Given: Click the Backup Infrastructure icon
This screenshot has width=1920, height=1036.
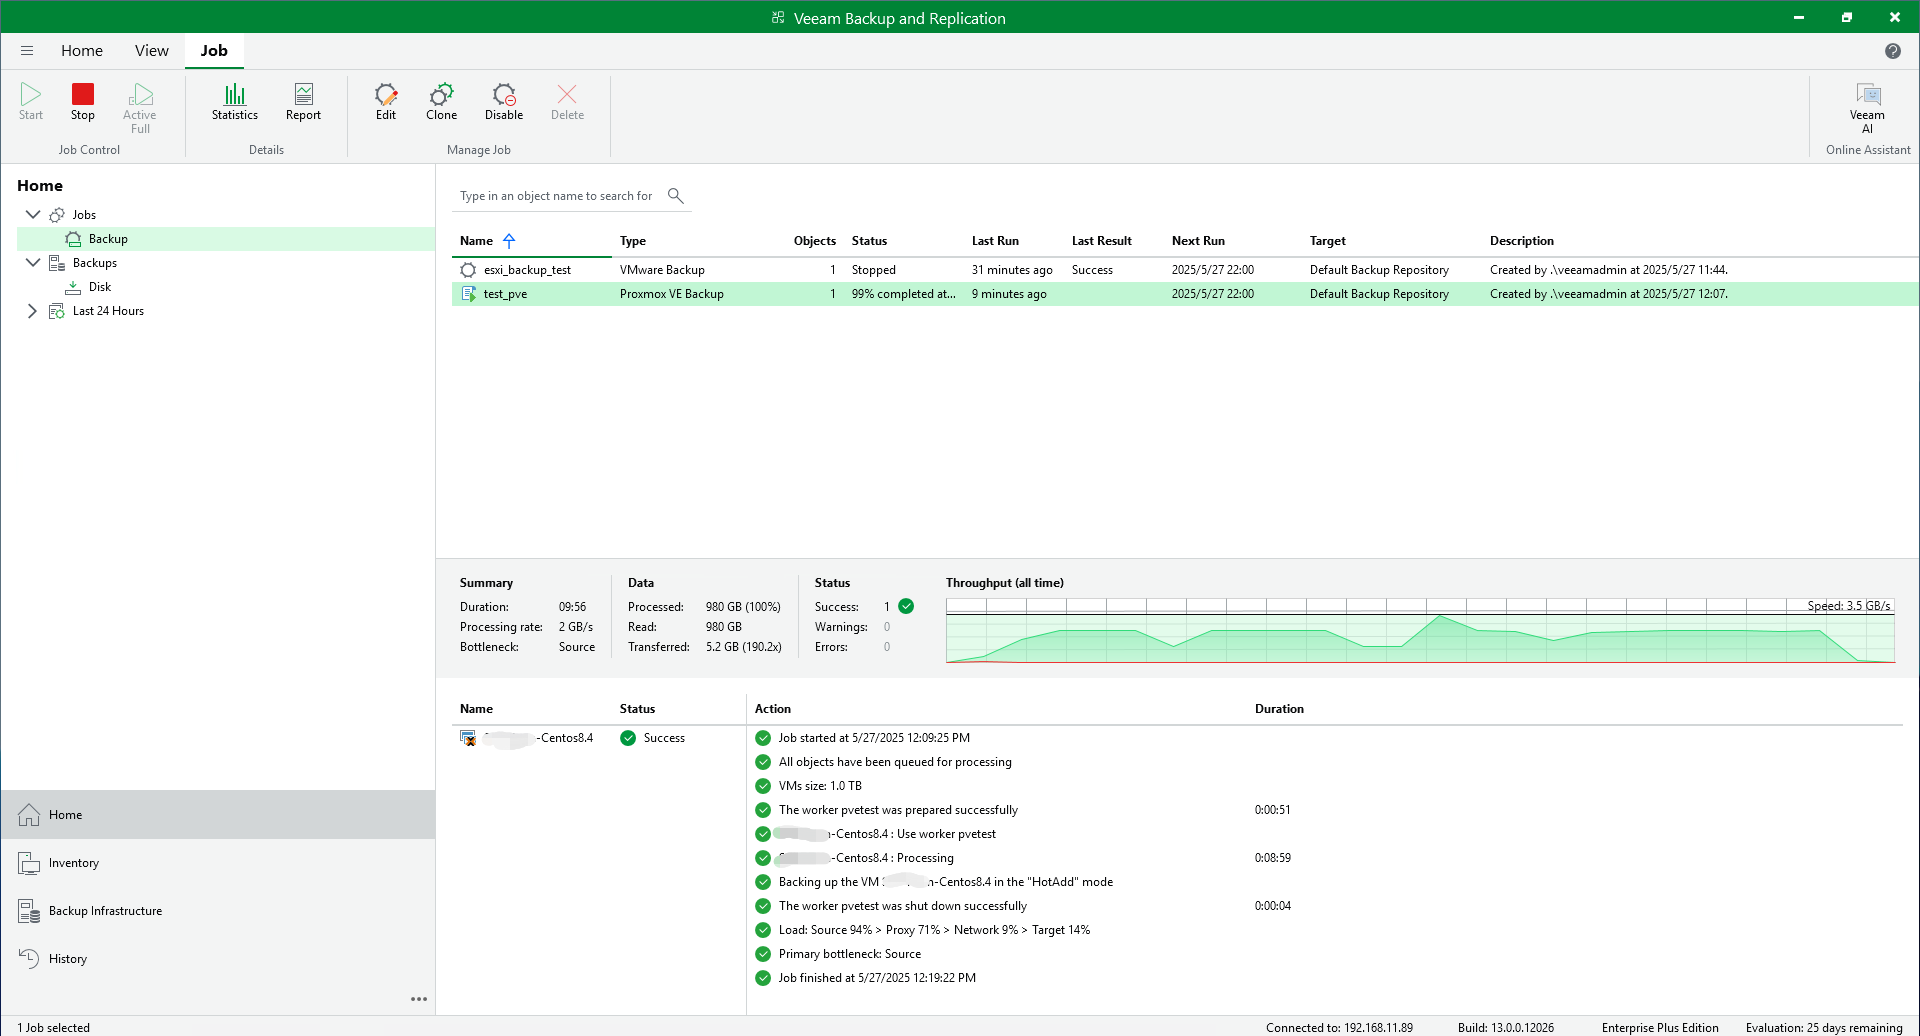Looking at the screenshot, I should click(29, 911).
